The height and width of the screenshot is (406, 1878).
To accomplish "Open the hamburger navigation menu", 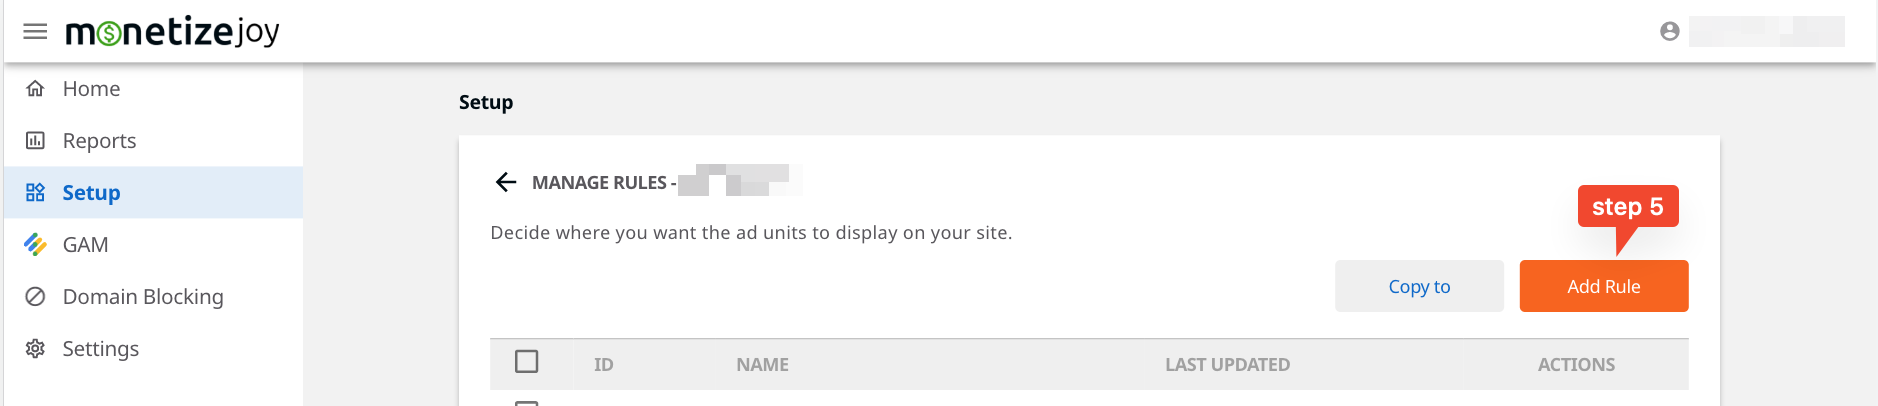I will (35, 32).
